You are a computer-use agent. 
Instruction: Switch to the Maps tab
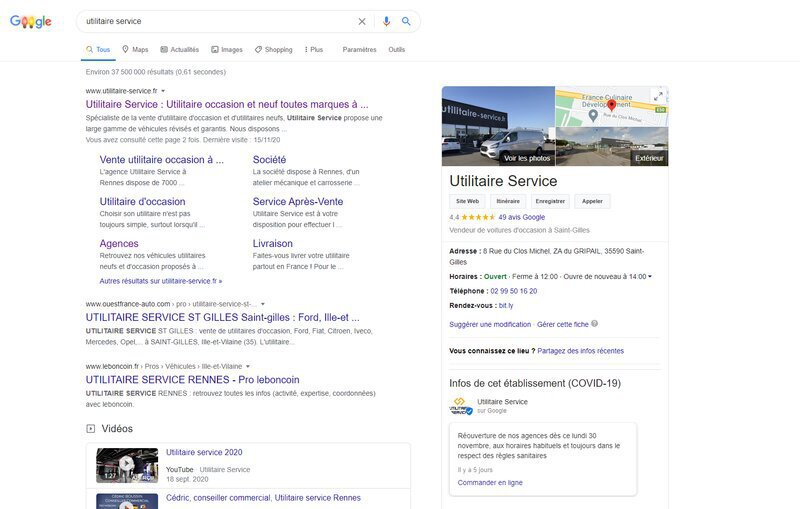135,49
